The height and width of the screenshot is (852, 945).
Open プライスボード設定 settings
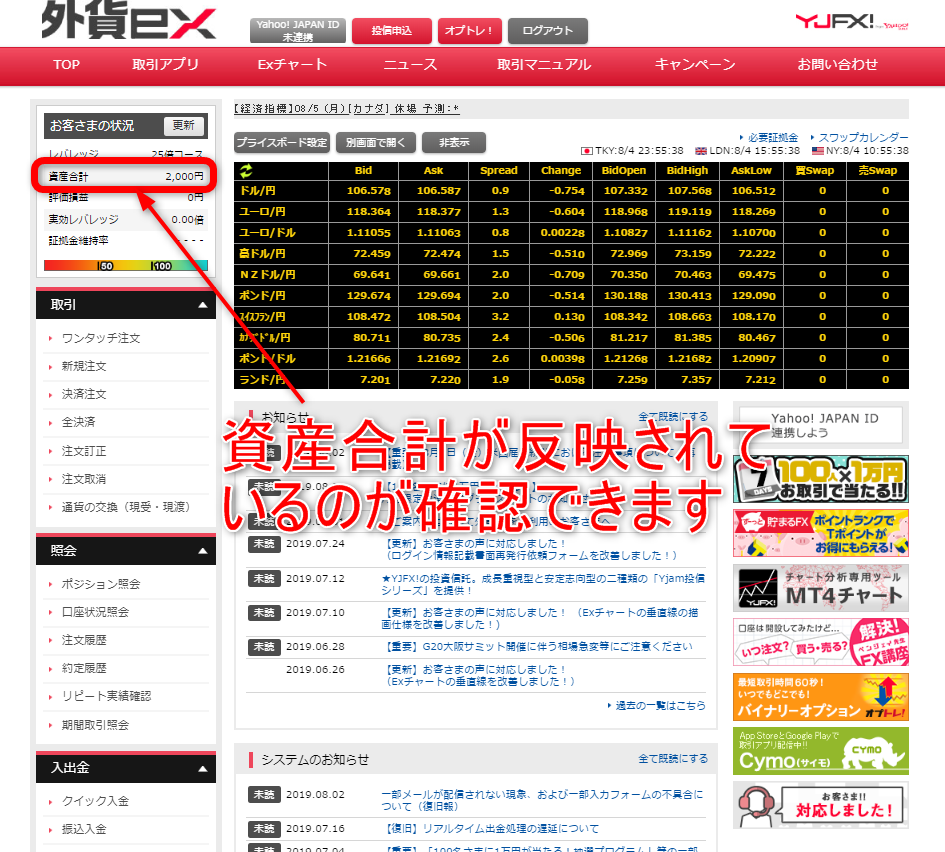pyautogui.click(x=282, y=142)
